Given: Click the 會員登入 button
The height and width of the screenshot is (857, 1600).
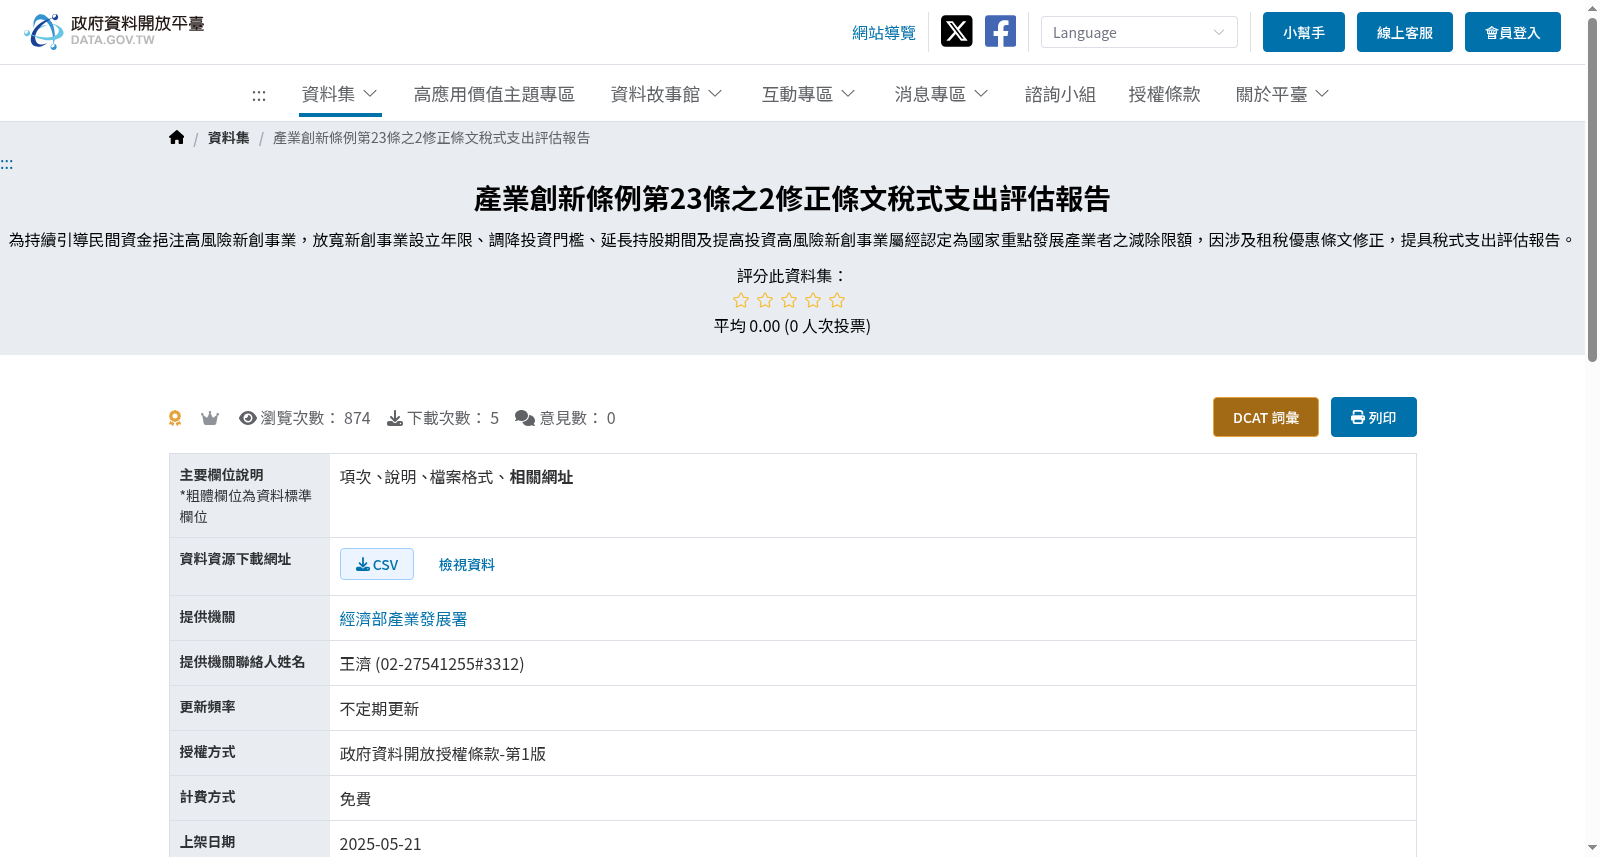Looking at the screenshot, I should (x=1513, y=32).
